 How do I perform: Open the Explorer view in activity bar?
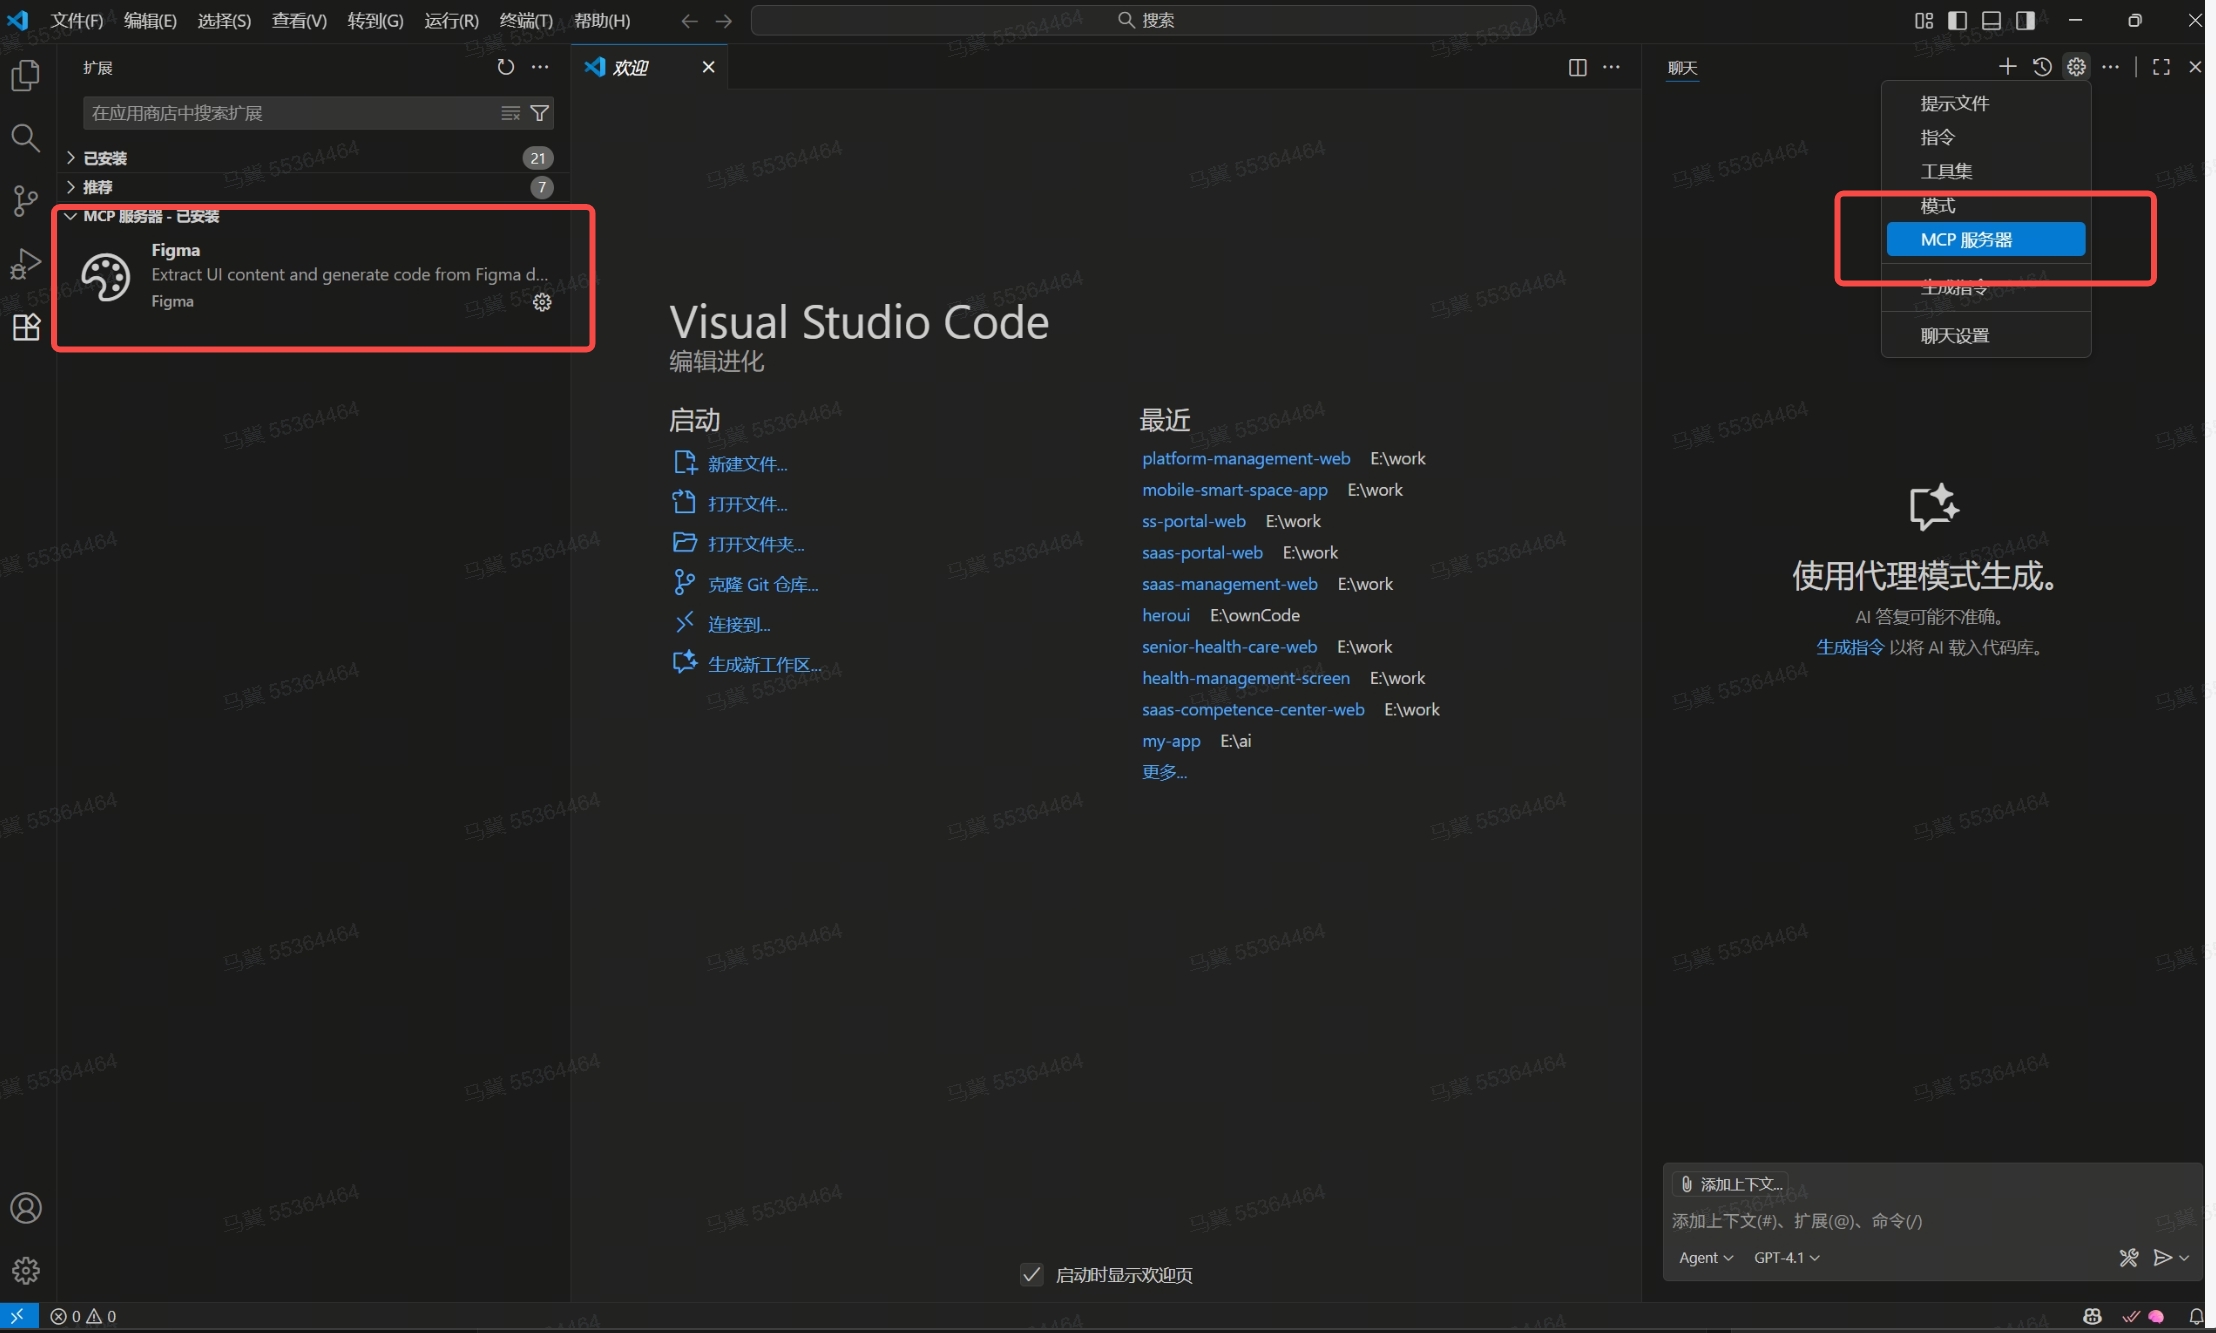[25, 76]
